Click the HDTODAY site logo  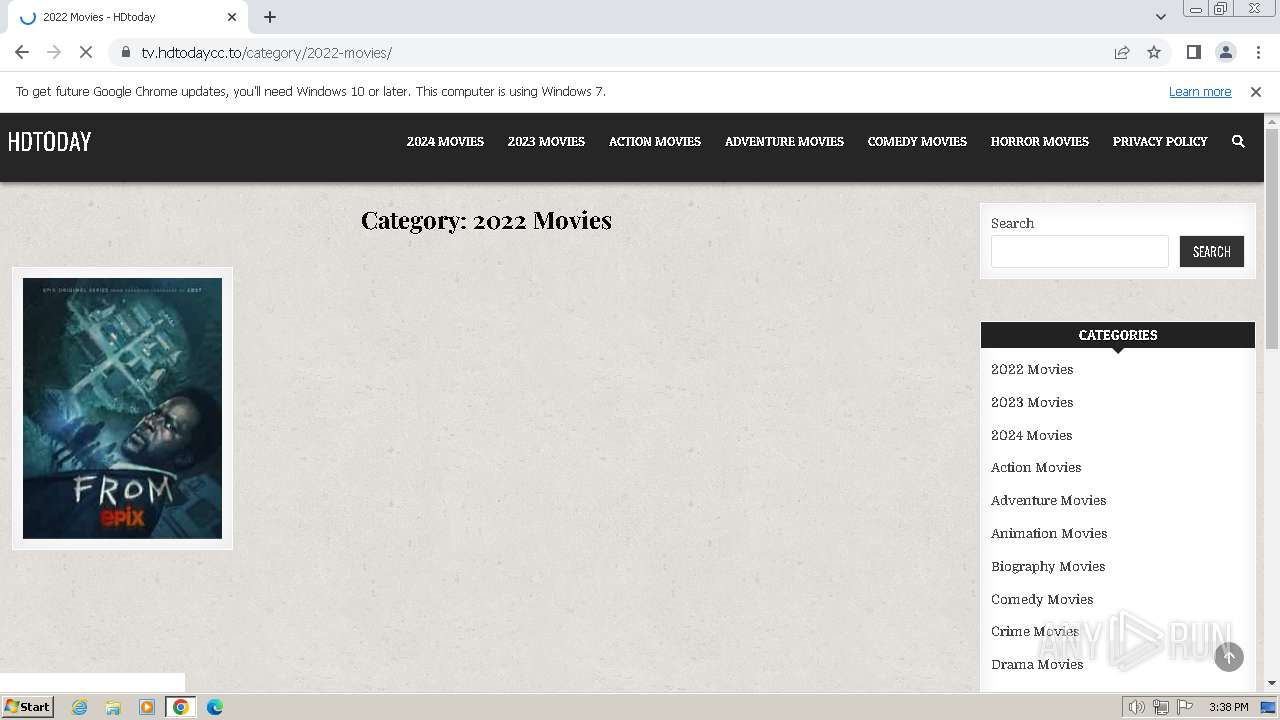point(49,142)
